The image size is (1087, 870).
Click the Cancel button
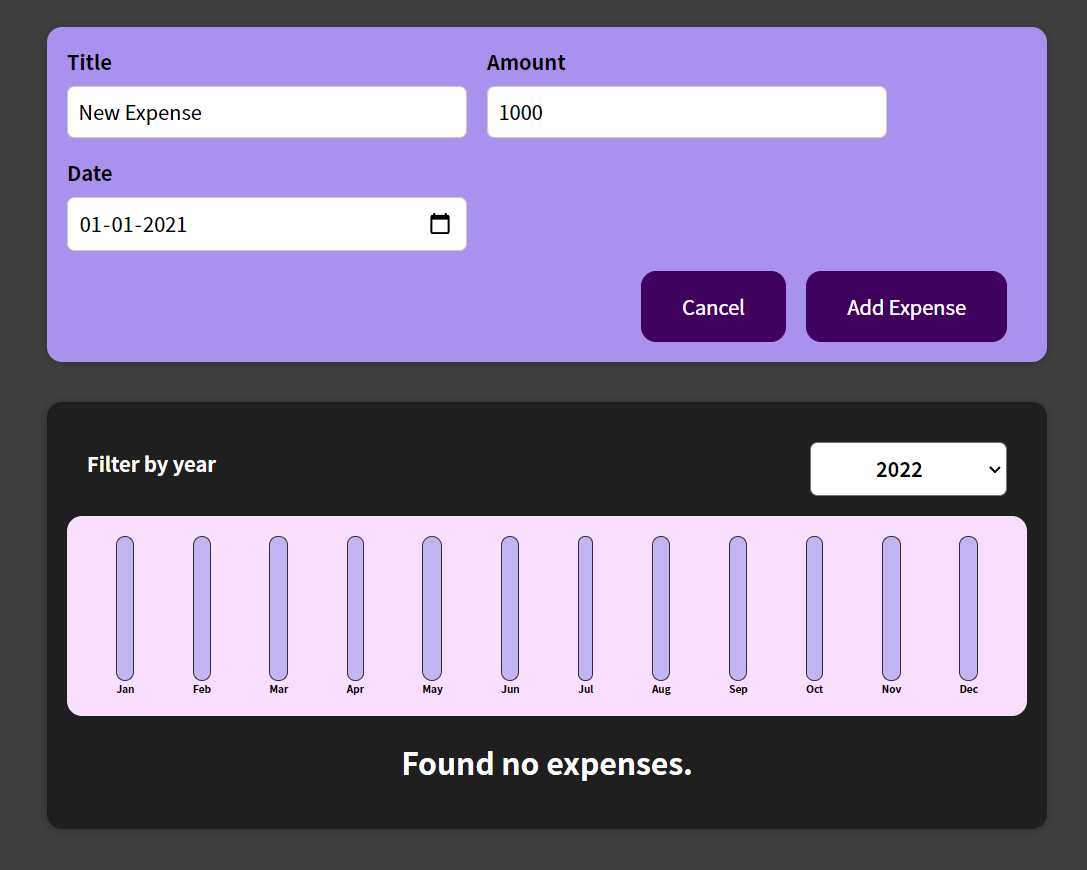coord(713,306)
